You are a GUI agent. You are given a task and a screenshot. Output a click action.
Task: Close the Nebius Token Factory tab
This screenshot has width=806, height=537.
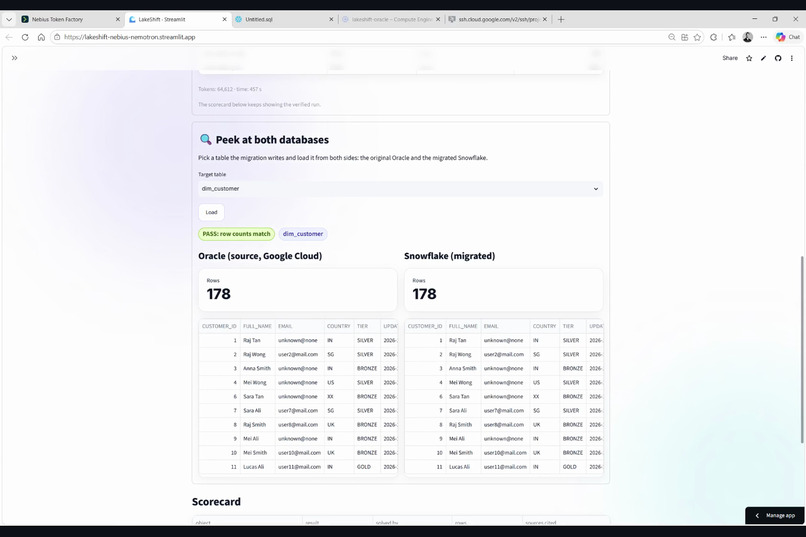coord(118,20)
